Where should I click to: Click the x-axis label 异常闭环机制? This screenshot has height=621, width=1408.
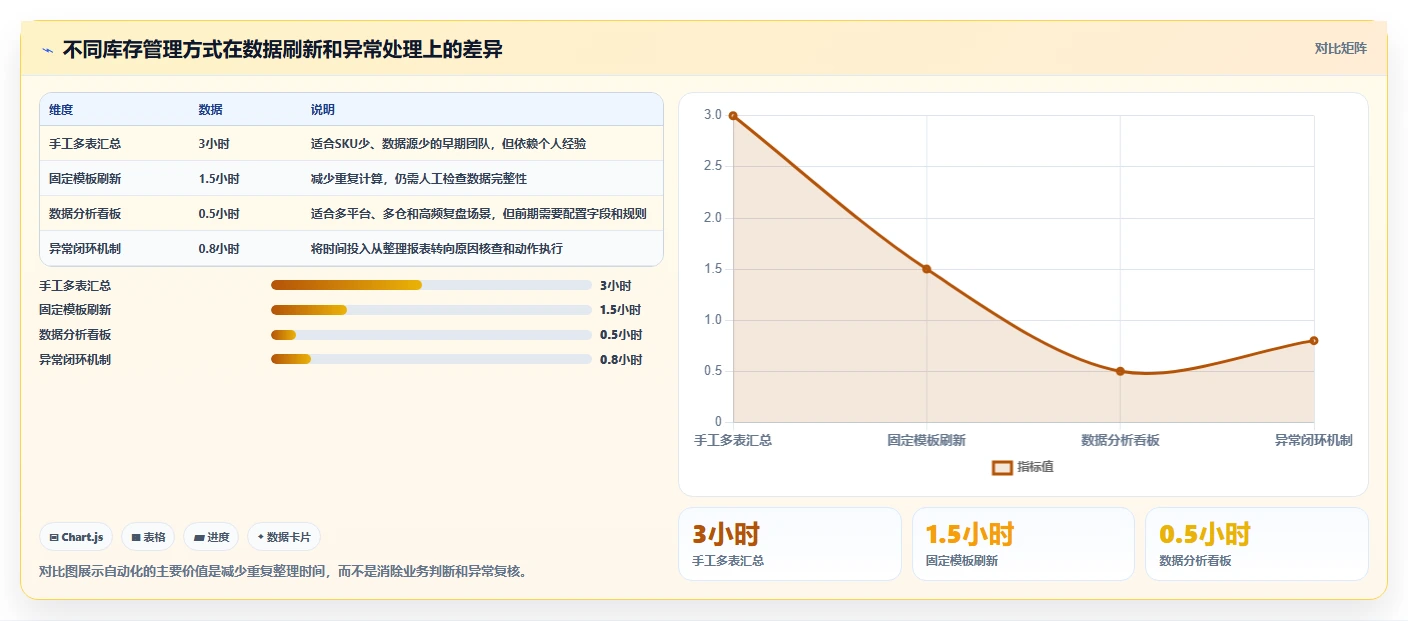[x=1313, y=440]
